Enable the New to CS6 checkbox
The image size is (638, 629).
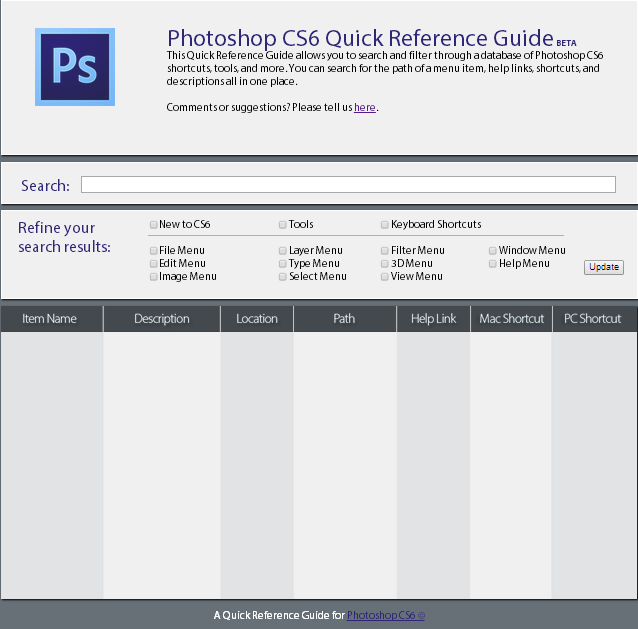pos(153,225)
